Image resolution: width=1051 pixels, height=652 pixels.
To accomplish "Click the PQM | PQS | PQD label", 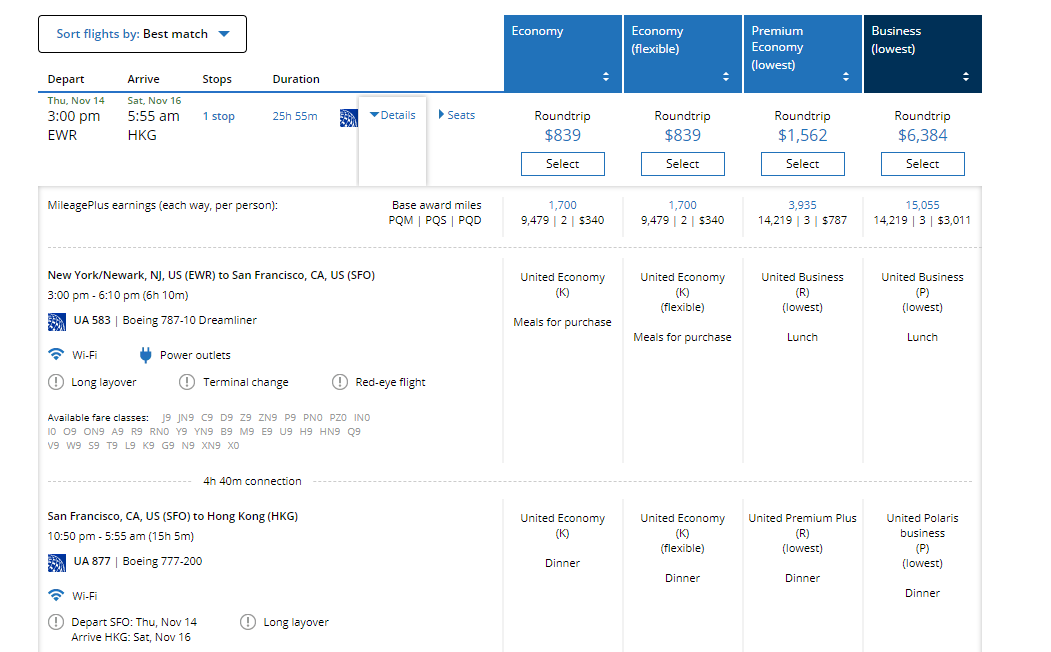I will coord(435,220).
